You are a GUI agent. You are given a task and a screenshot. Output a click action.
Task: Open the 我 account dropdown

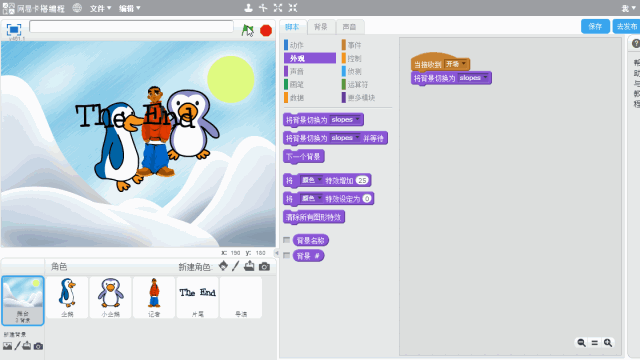(629, 8)
